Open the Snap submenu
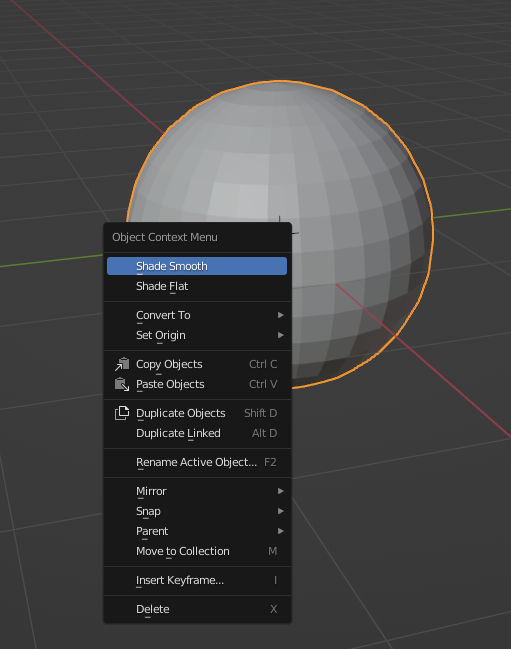511x649 pixels. [x=197, y=511]
